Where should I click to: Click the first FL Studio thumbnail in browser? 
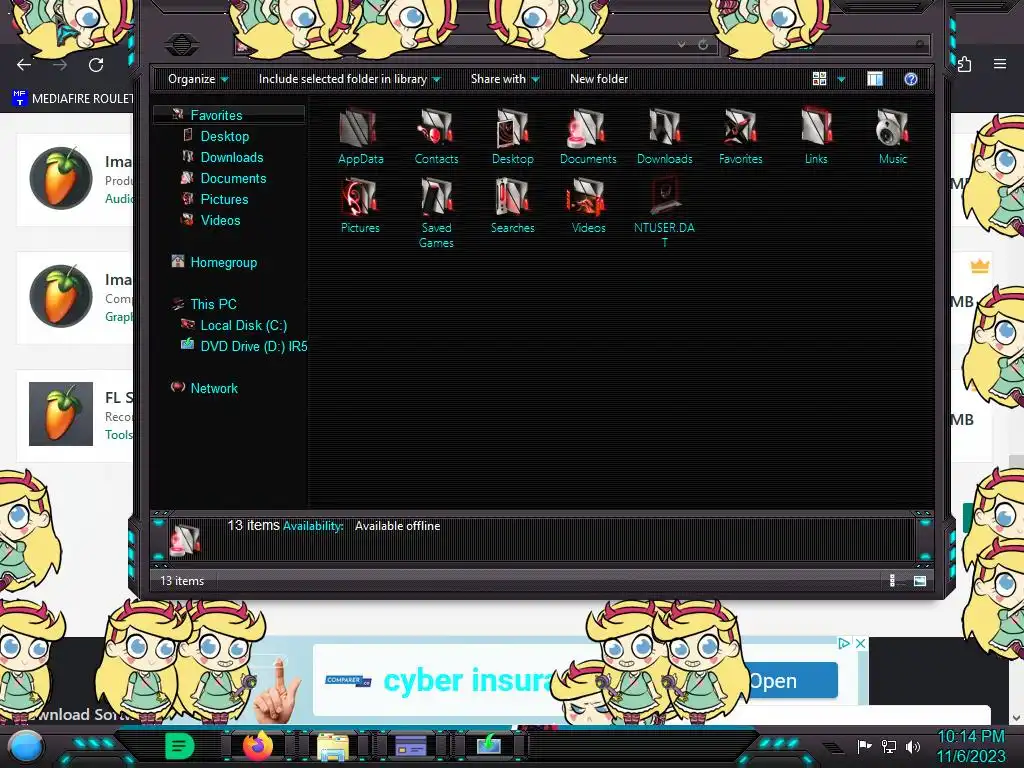(x=61, y=178)
